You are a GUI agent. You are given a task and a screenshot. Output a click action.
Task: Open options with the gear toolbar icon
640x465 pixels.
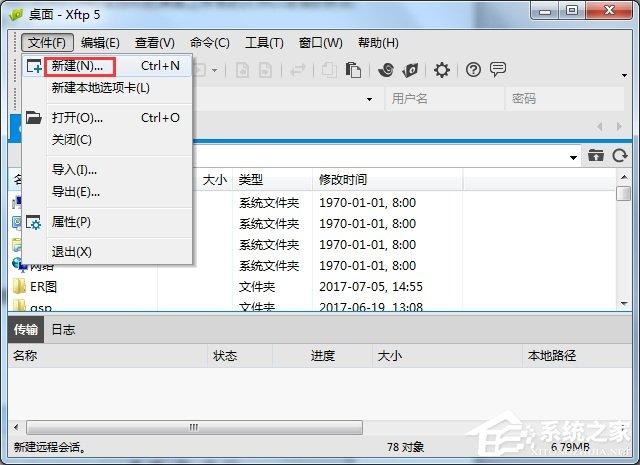point(442,70)
